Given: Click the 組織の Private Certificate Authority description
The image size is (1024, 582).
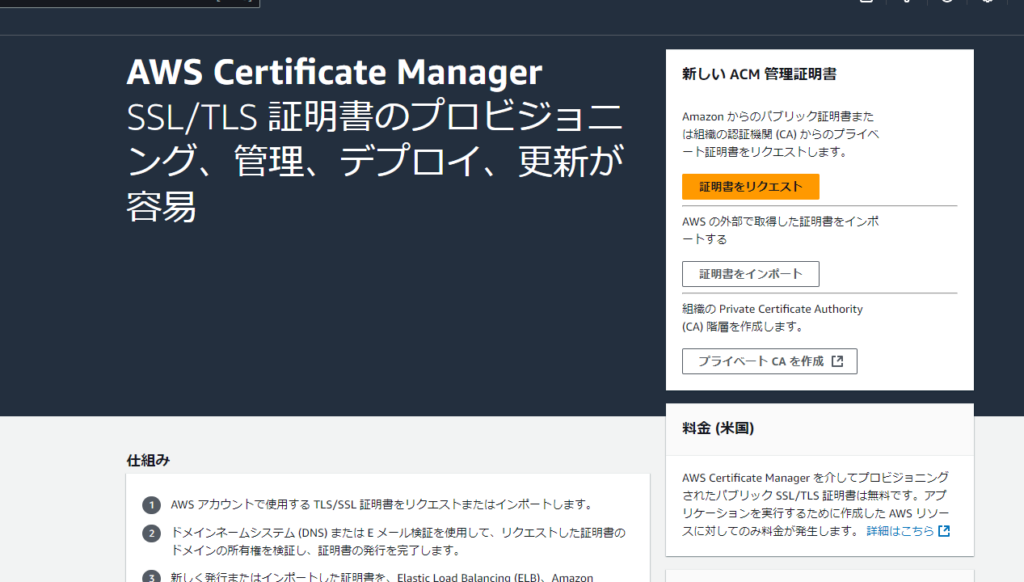Looking at the screenshot, I should click(x=773, y=317).
